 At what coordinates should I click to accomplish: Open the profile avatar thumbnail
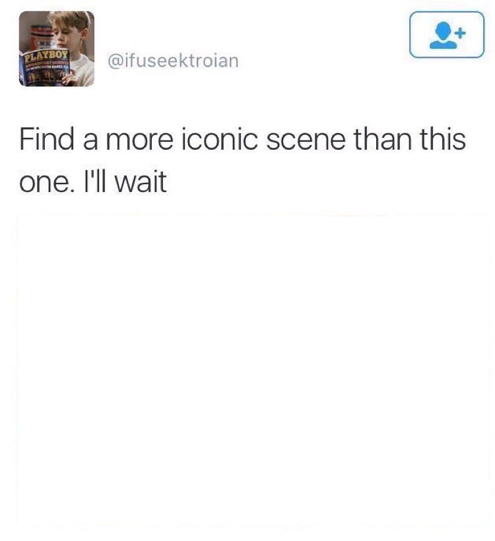coord(57,49)
